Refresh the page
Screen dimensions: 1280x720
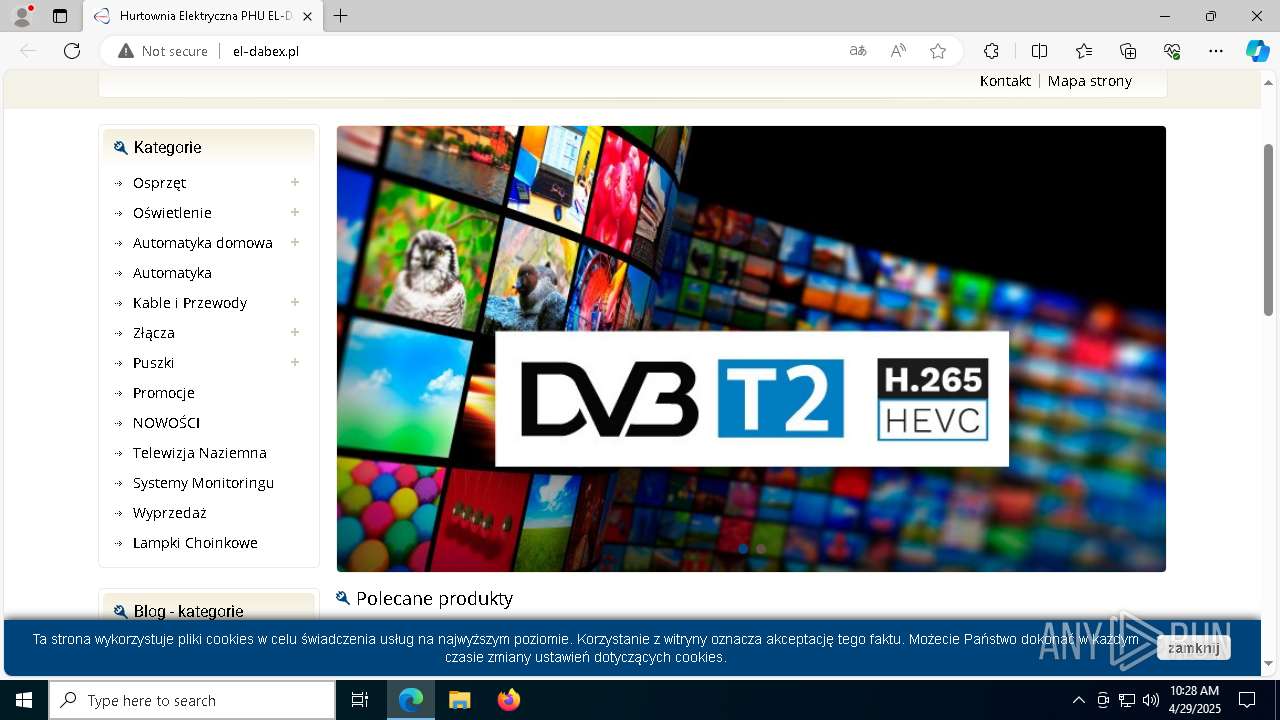72,51
